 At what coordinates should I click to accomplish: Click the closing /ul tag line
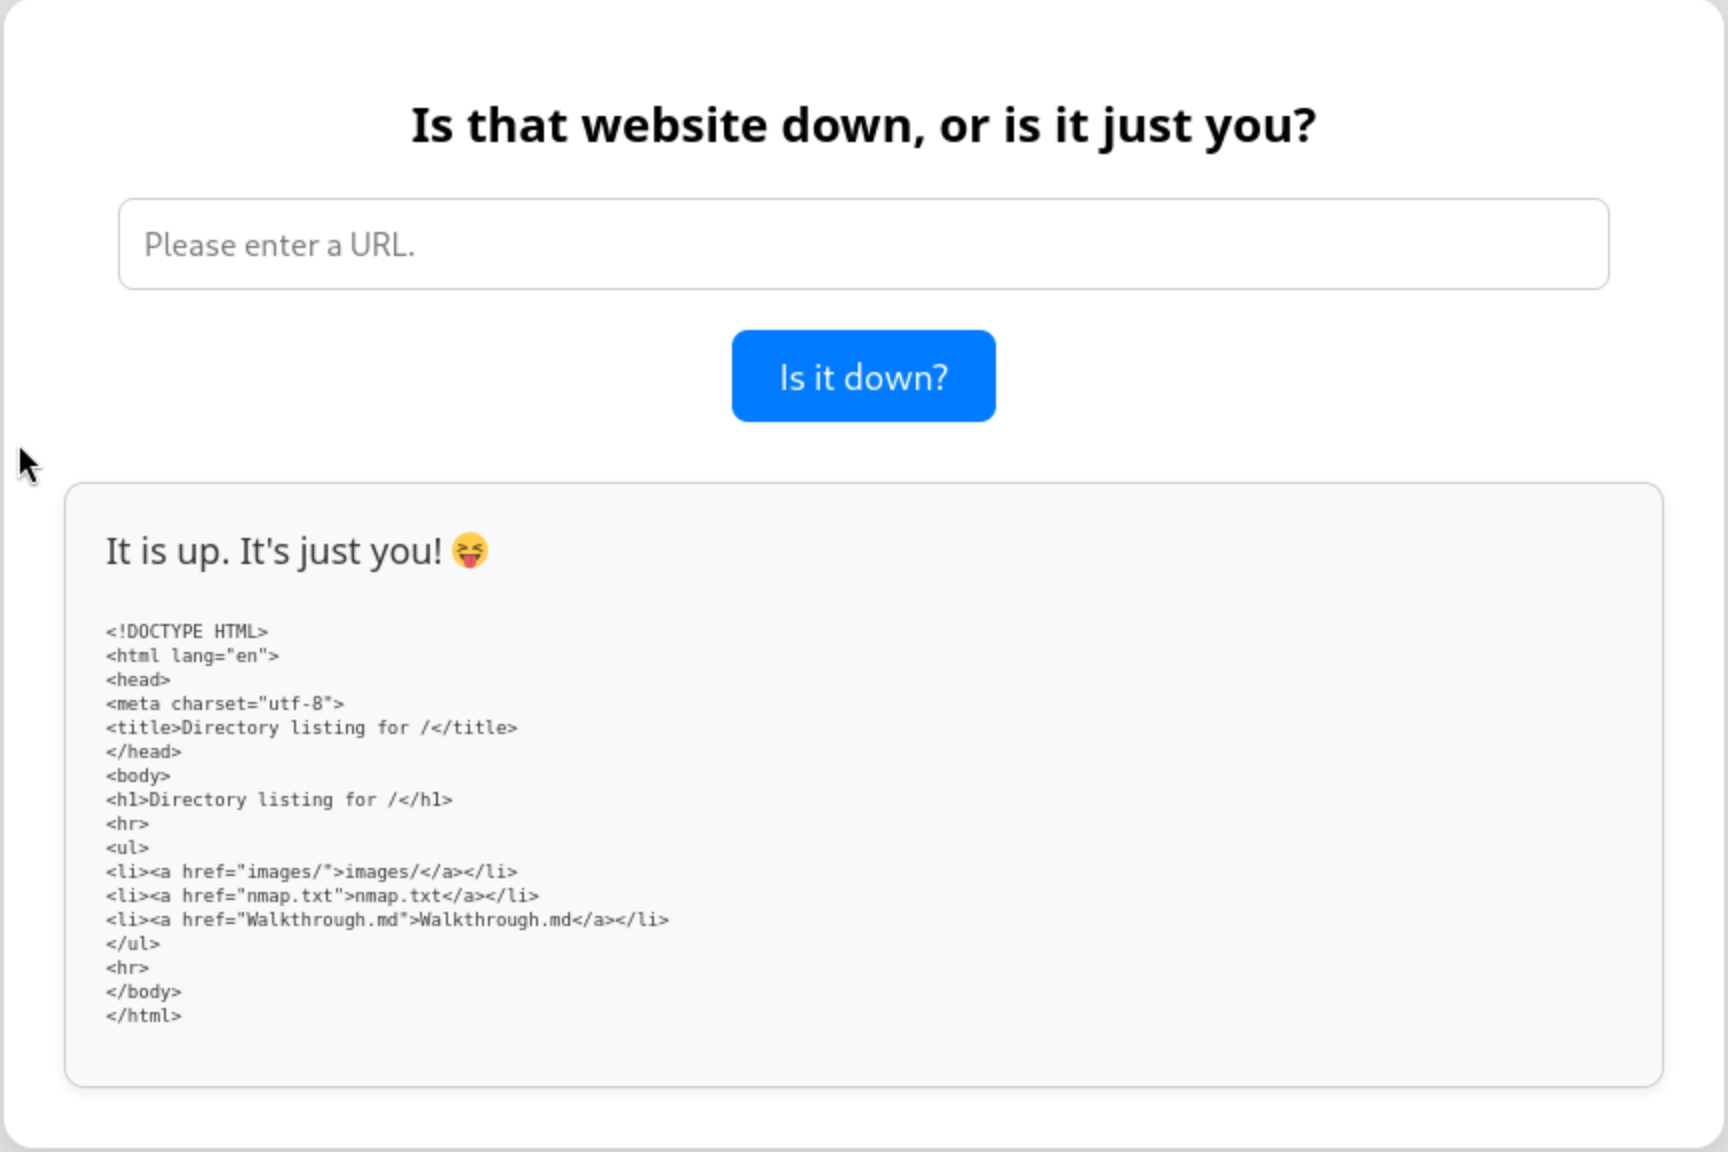tap(133, 944)
